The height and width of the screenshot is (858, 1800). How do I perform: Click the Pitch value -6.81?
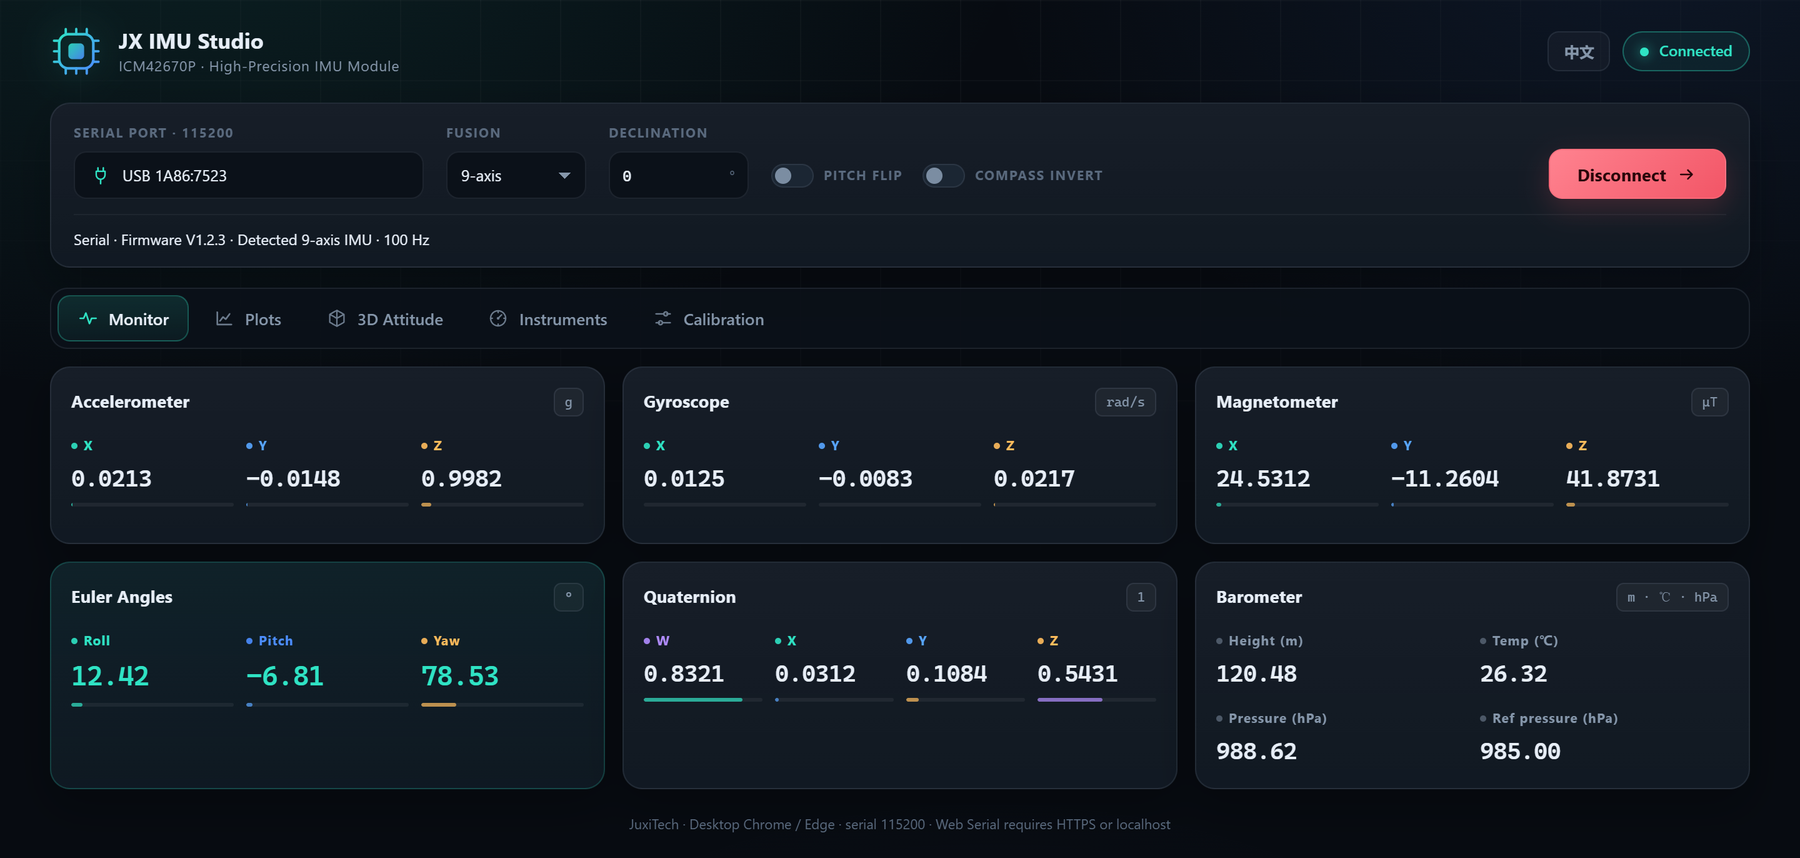click(x=285, y=676)
